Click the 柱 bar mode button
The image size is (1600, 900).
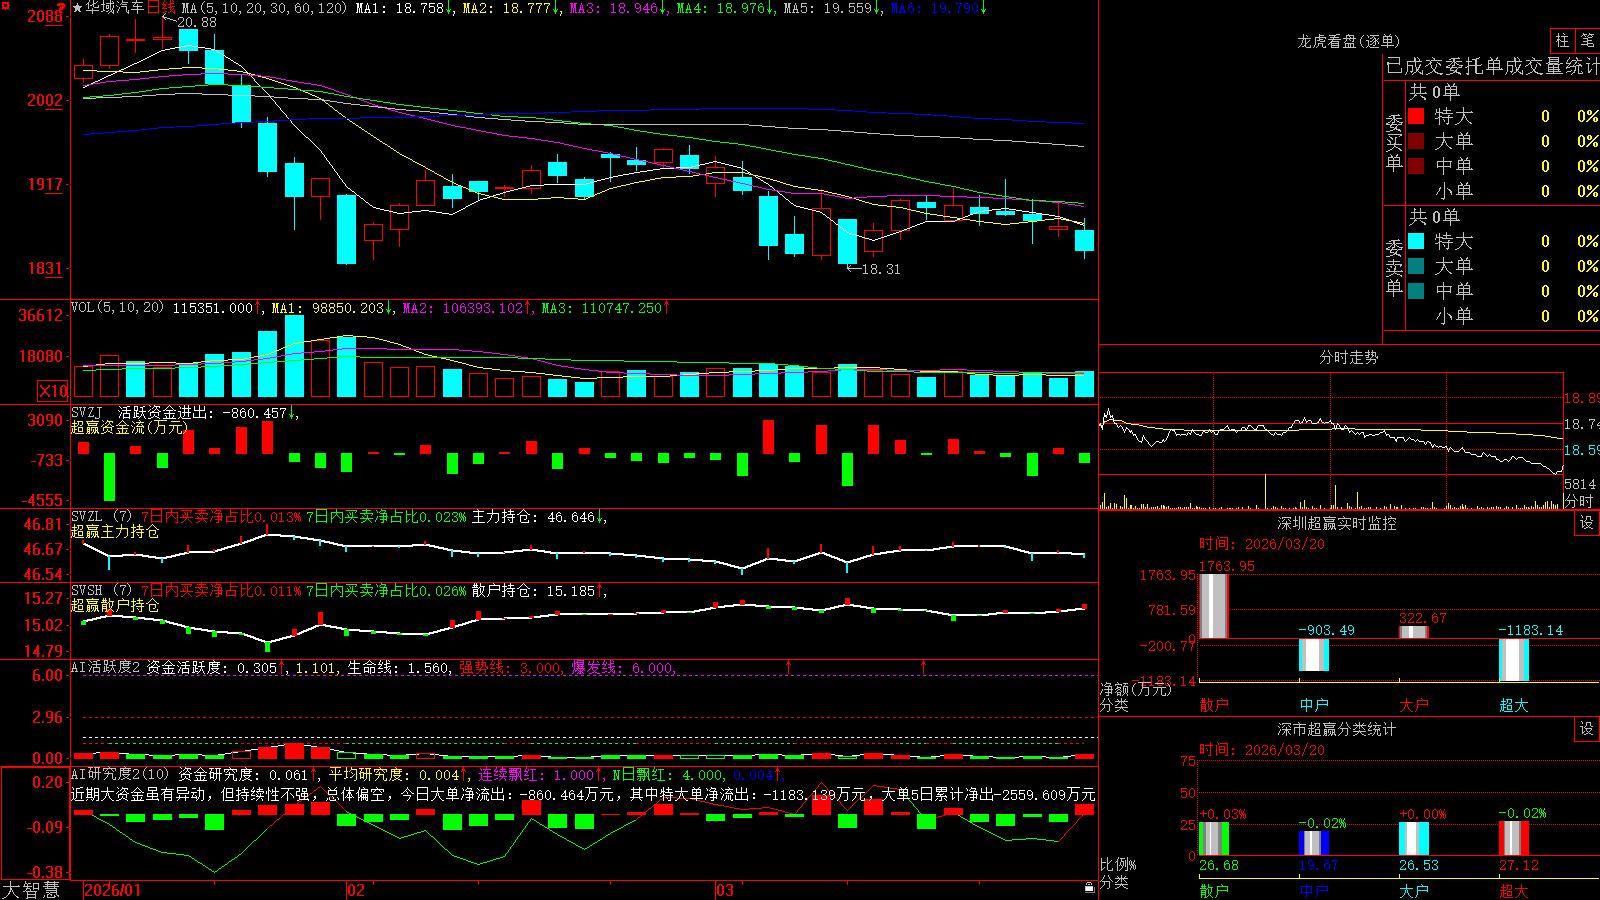point(1562,40)
